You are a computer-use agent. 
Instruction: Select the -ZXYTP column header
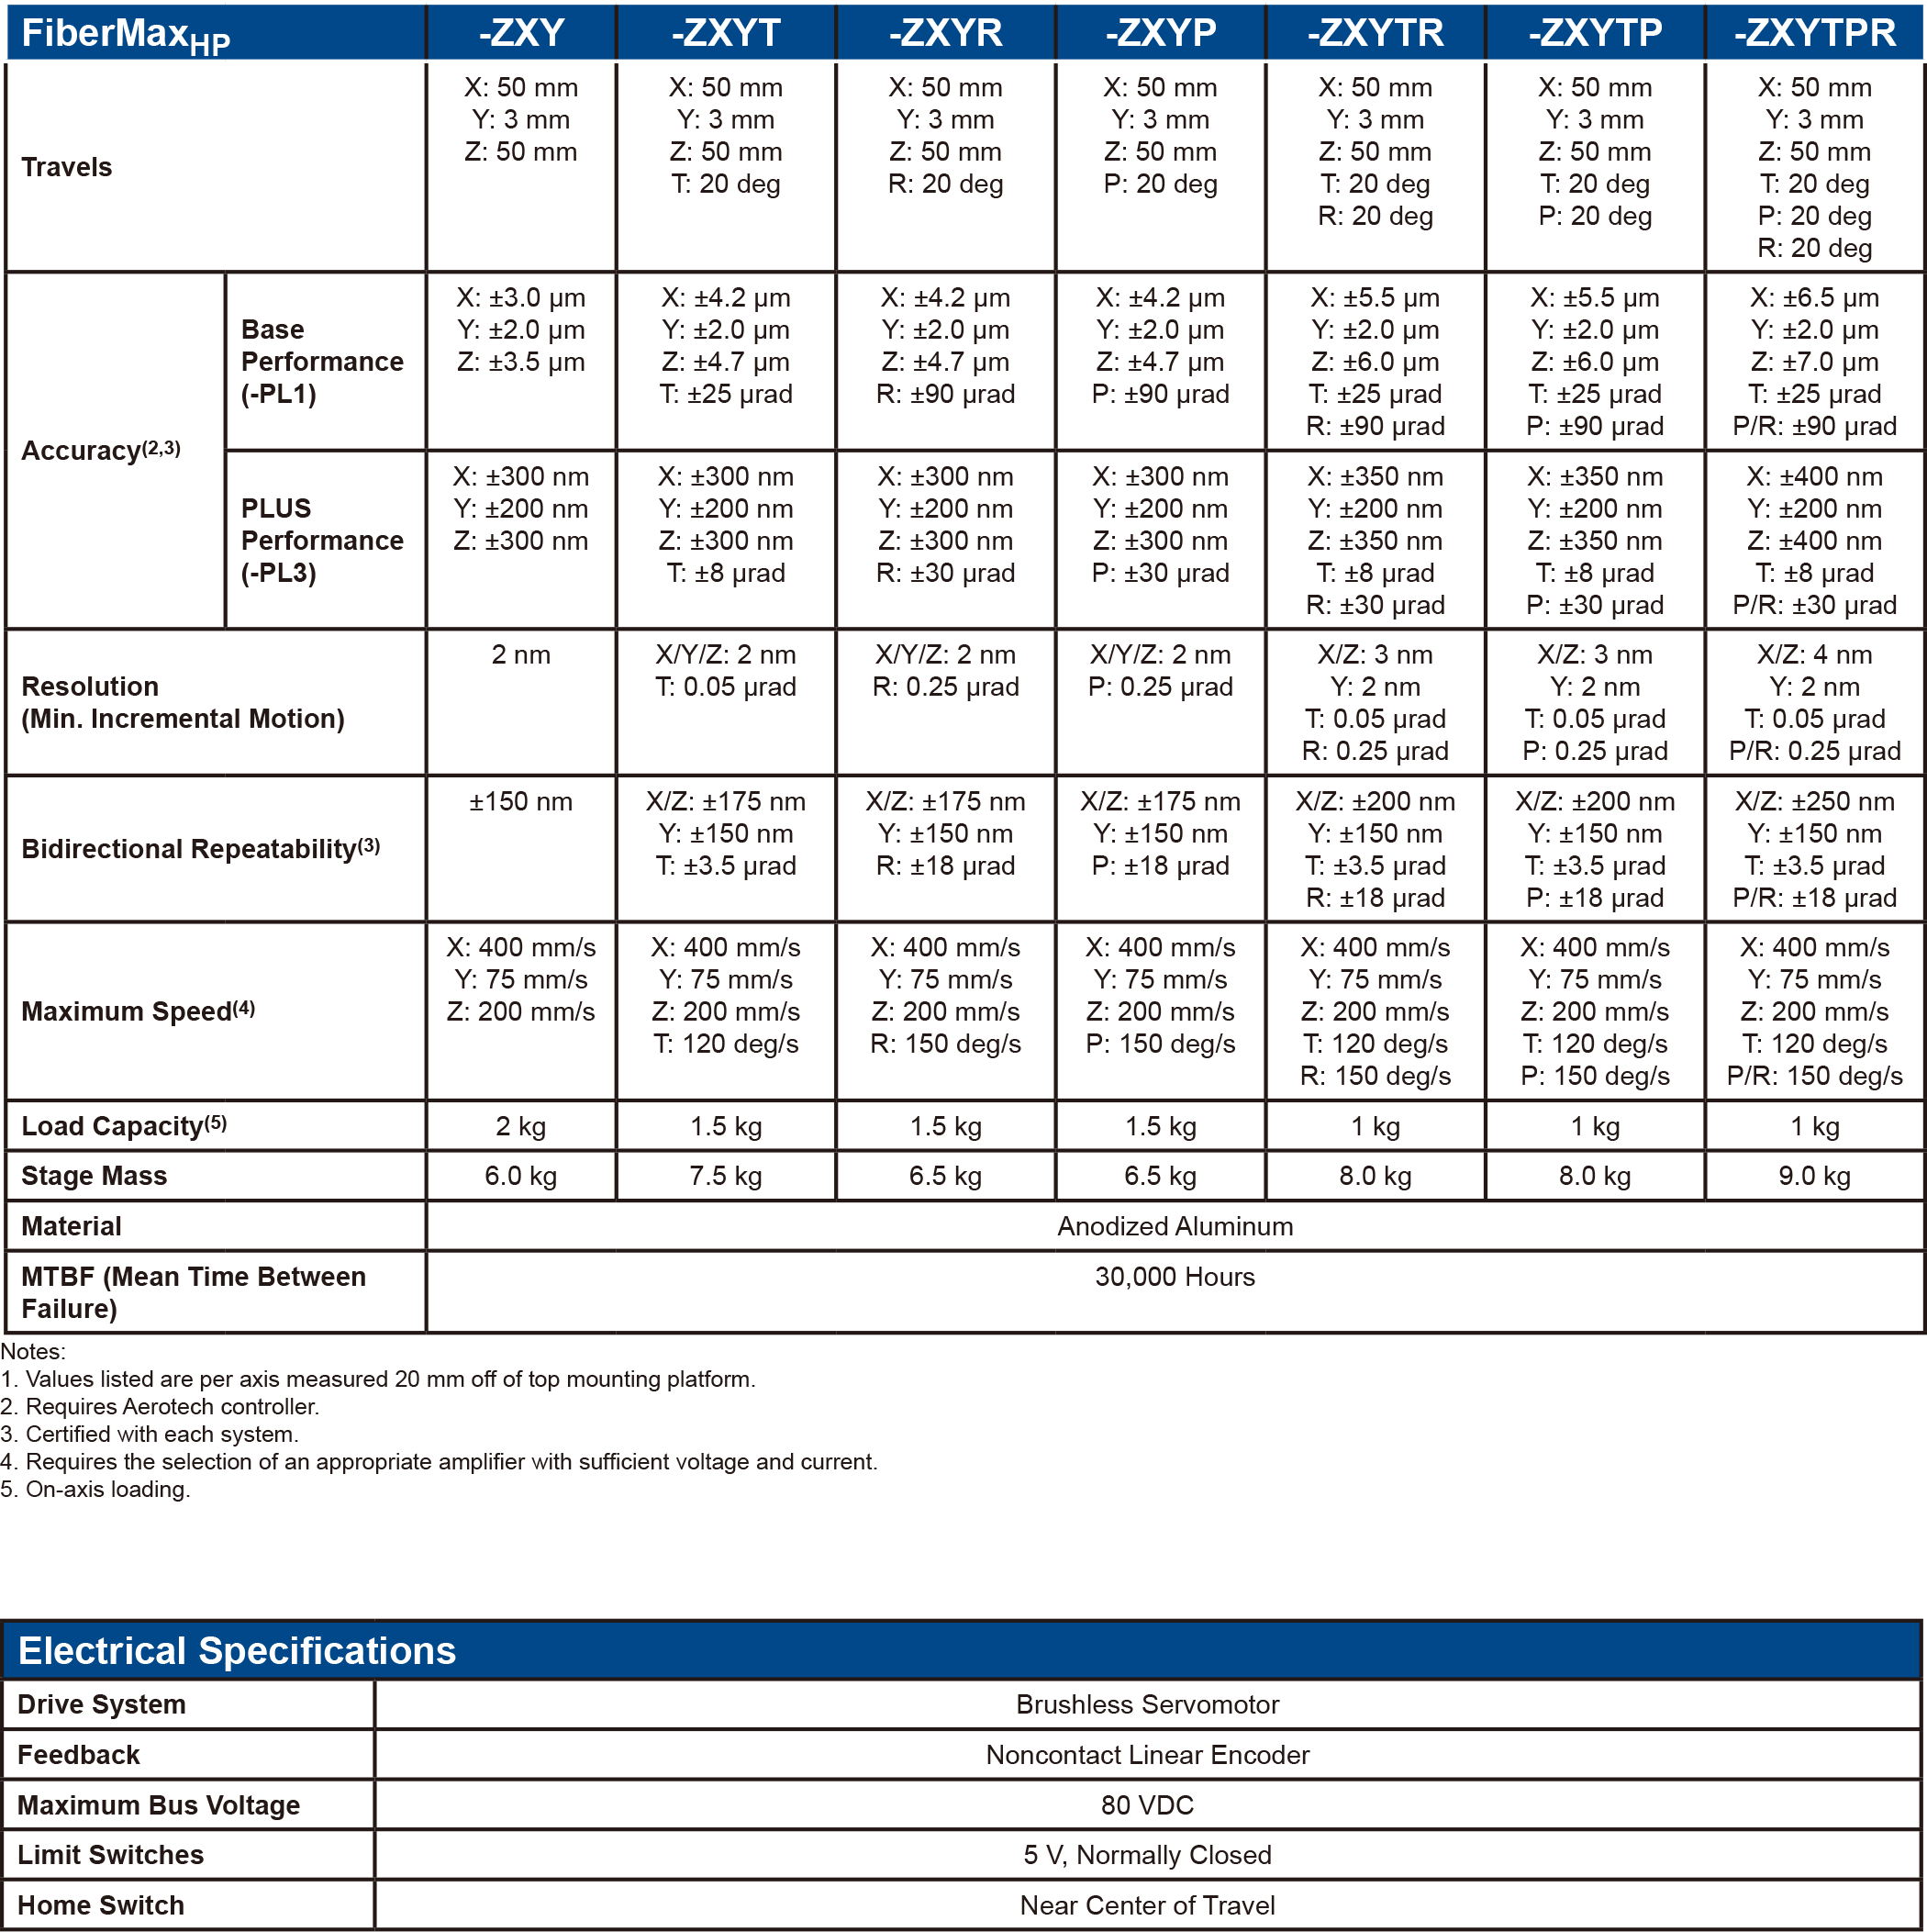[1594, 33]
